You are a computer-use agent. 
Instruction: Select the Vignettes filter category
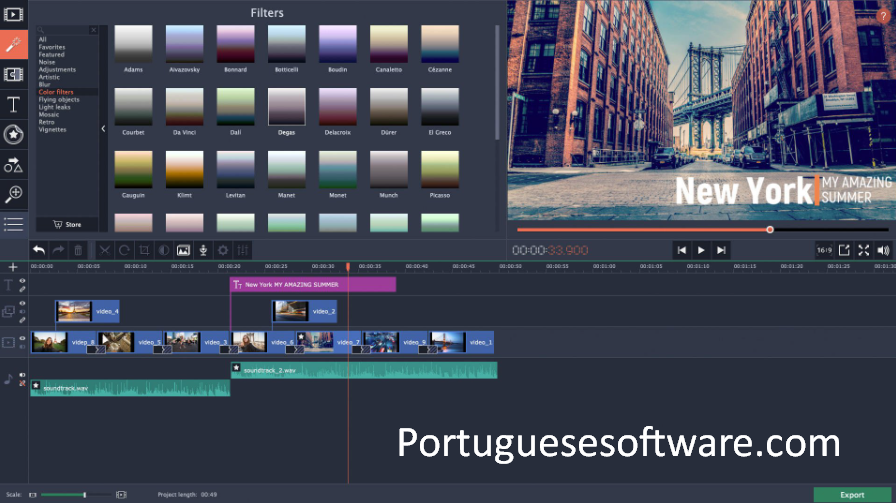coord(53,129)
